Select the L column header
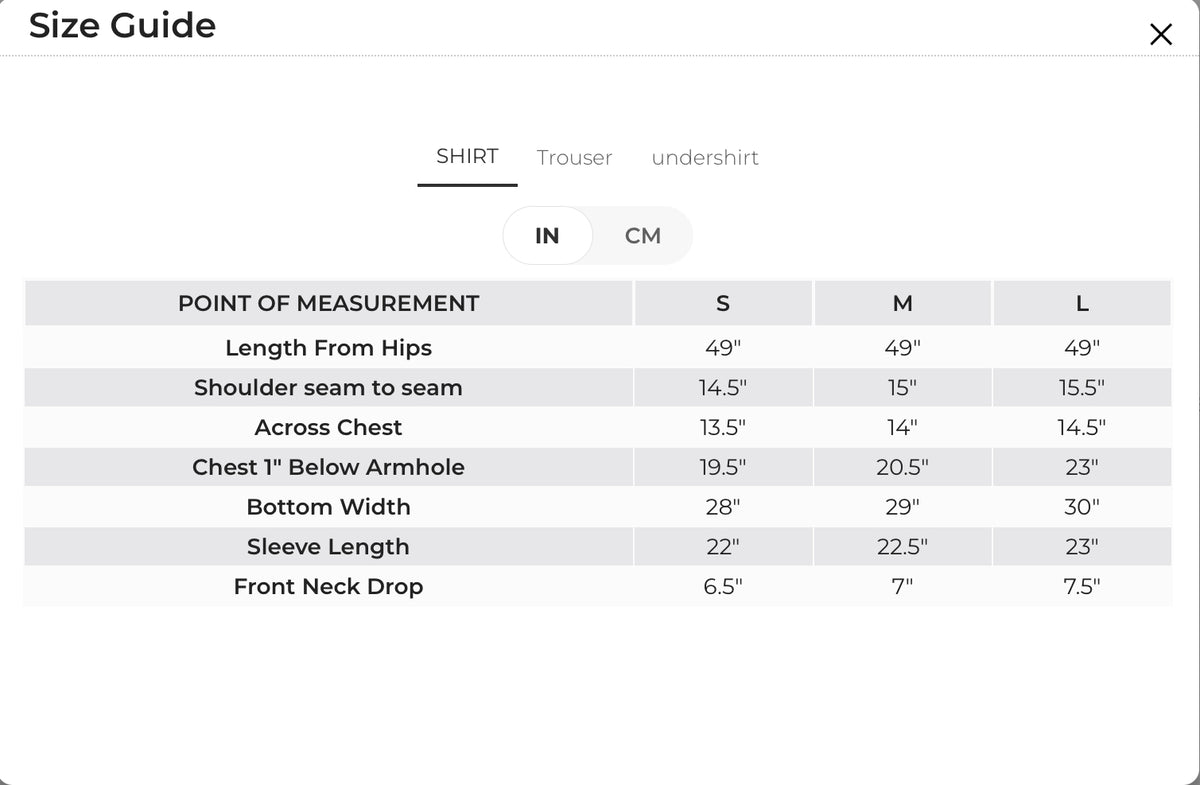The width and height of the screenshot is (1200, 785). (1082, 303)
